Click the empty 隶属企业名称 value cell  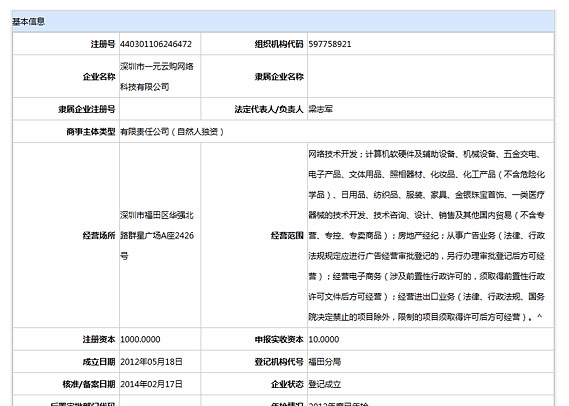click(x=431, y=77)
